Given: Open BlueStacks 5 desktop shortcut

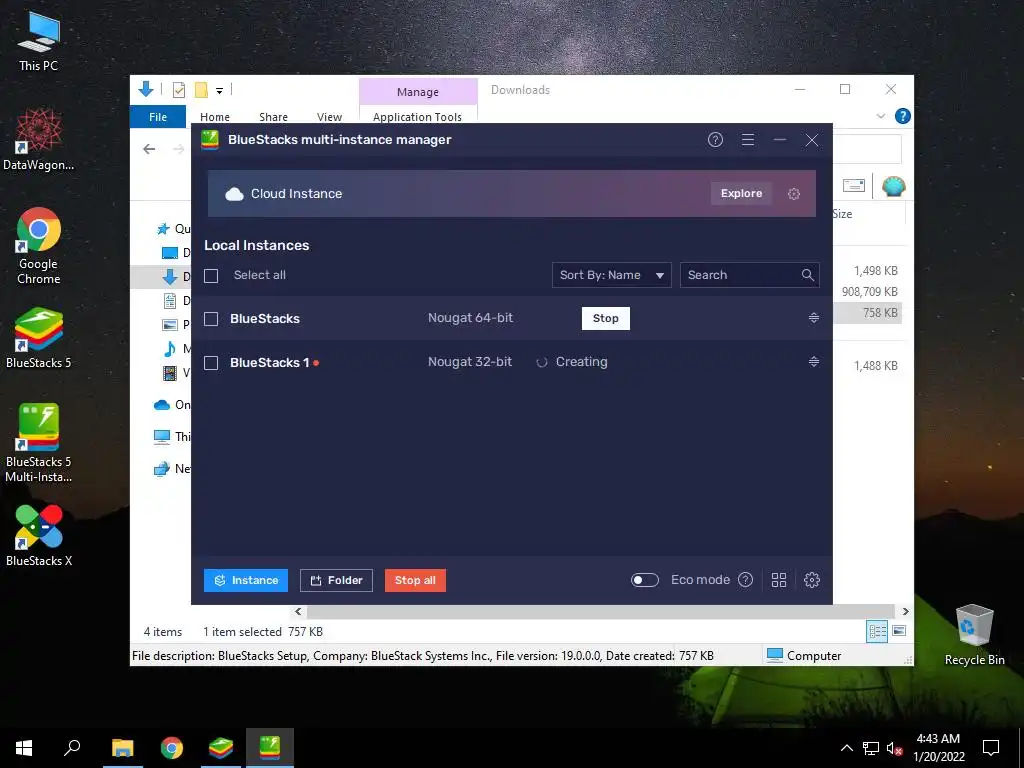Looking at the screenshot, I should 39,339.
